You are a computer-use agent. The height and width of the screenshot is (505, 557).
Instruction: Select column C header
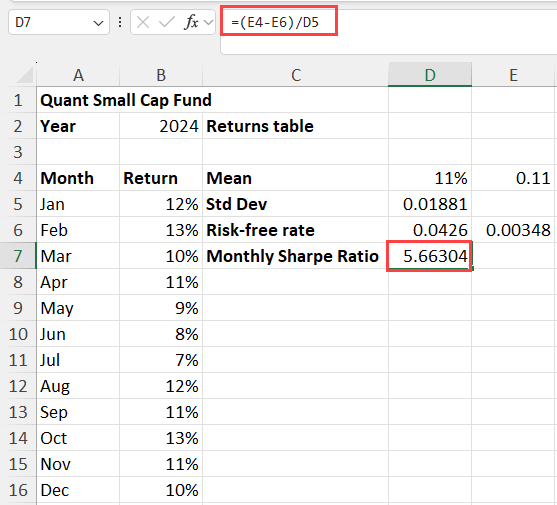[x=296, y=75]
